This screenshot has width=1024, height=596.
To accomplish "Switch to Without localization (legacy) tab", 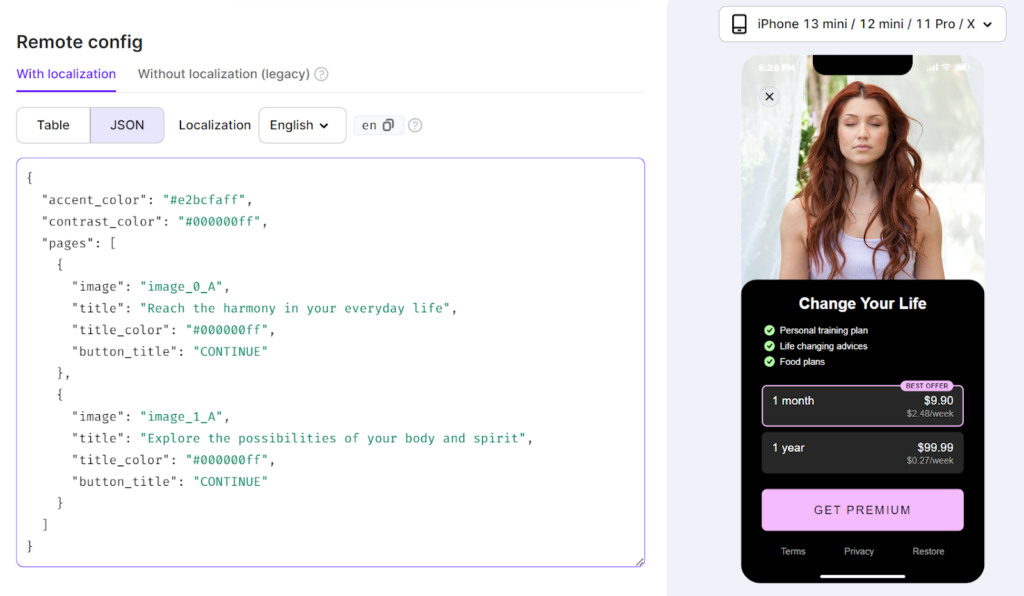I will pos(223,74).
